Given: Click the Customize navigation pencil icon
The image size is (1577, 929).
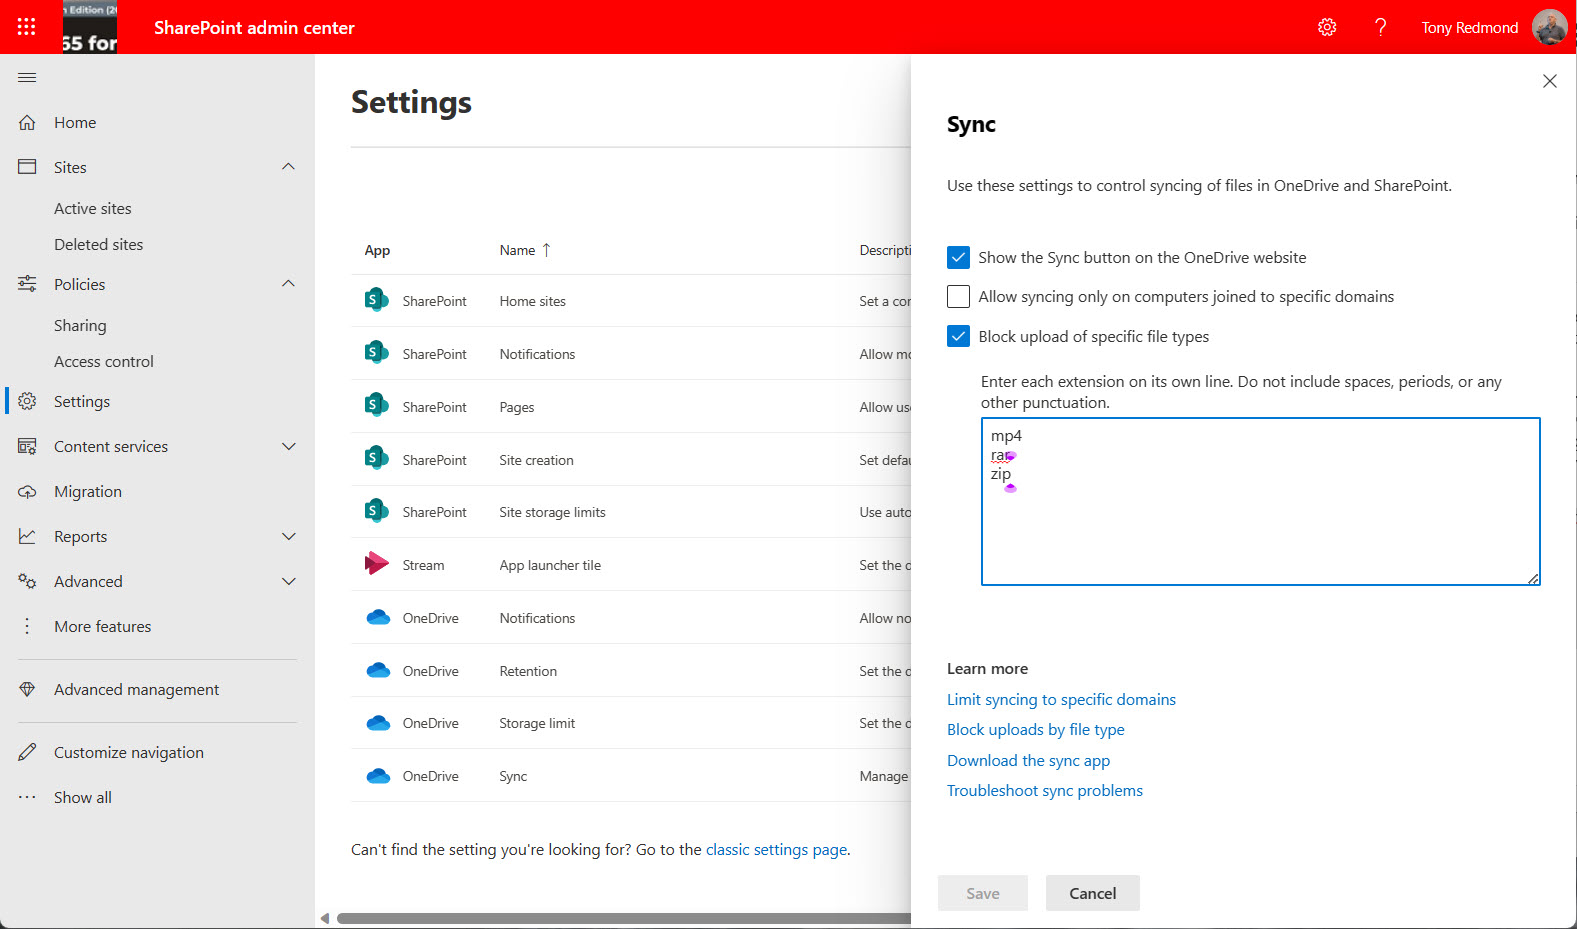Looking at the screenshot, I should [27, 752].
